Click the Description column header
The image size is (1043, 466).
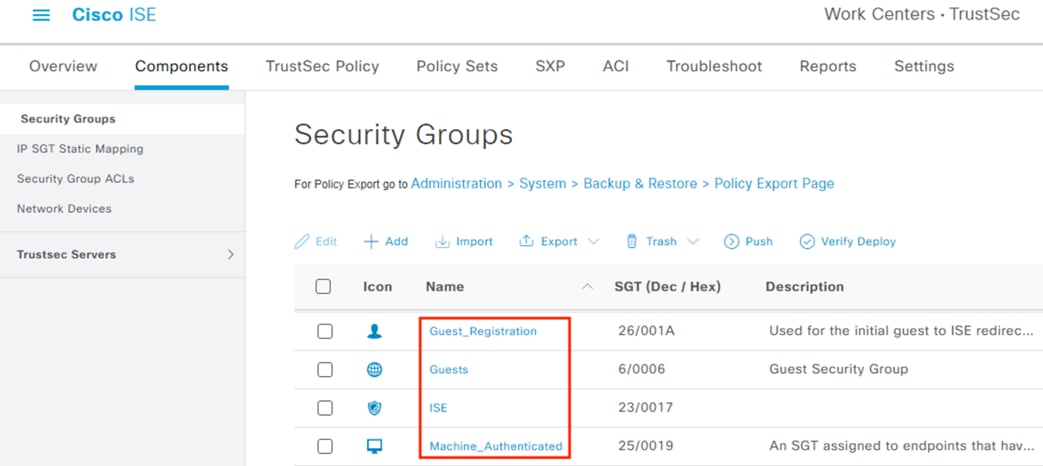(805, 287)
